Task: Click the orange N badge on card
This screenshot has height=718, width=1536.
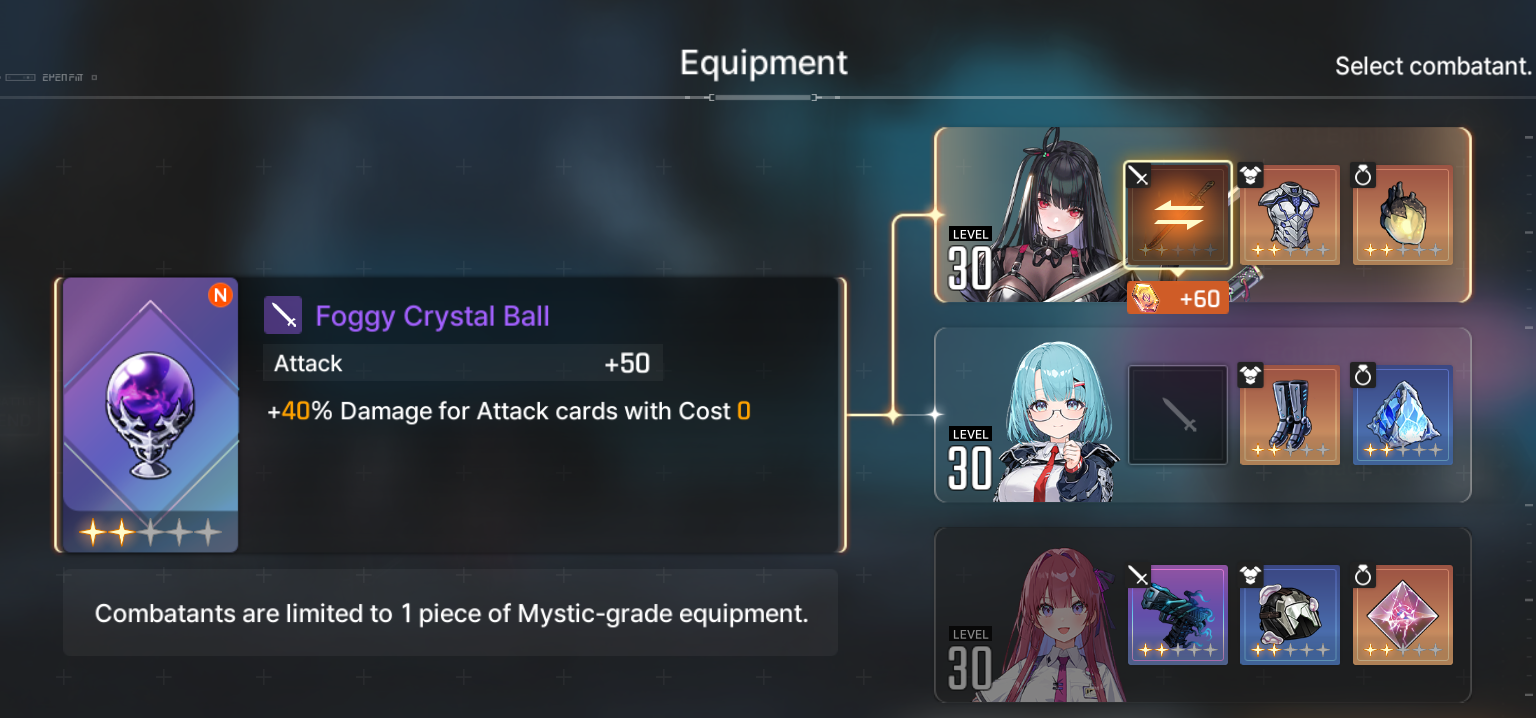Action: point(220,296)
